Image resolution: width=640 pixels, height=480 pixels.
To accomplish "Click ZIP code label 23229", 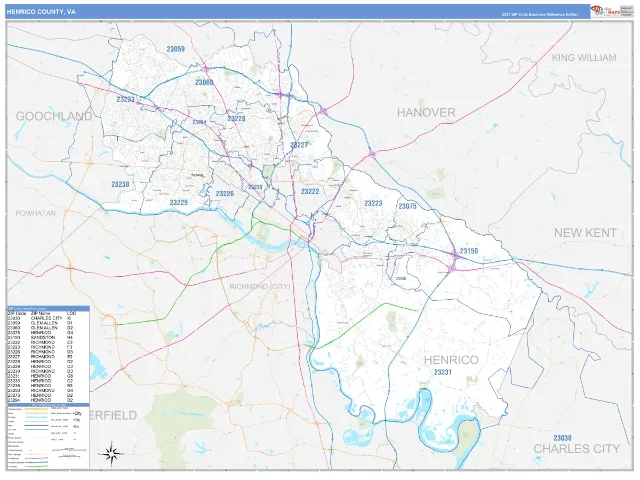I will pyautogui.click(x=179, y=202).
